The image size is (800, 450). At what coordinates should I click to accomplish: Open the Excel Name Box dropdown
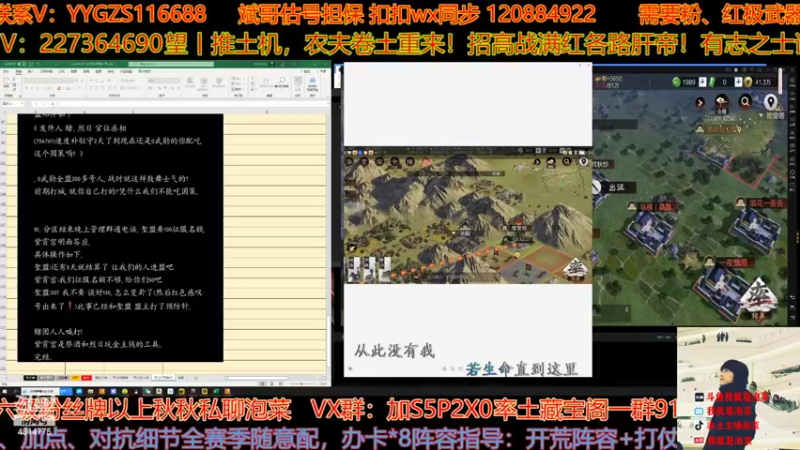[x=22, y=104]
